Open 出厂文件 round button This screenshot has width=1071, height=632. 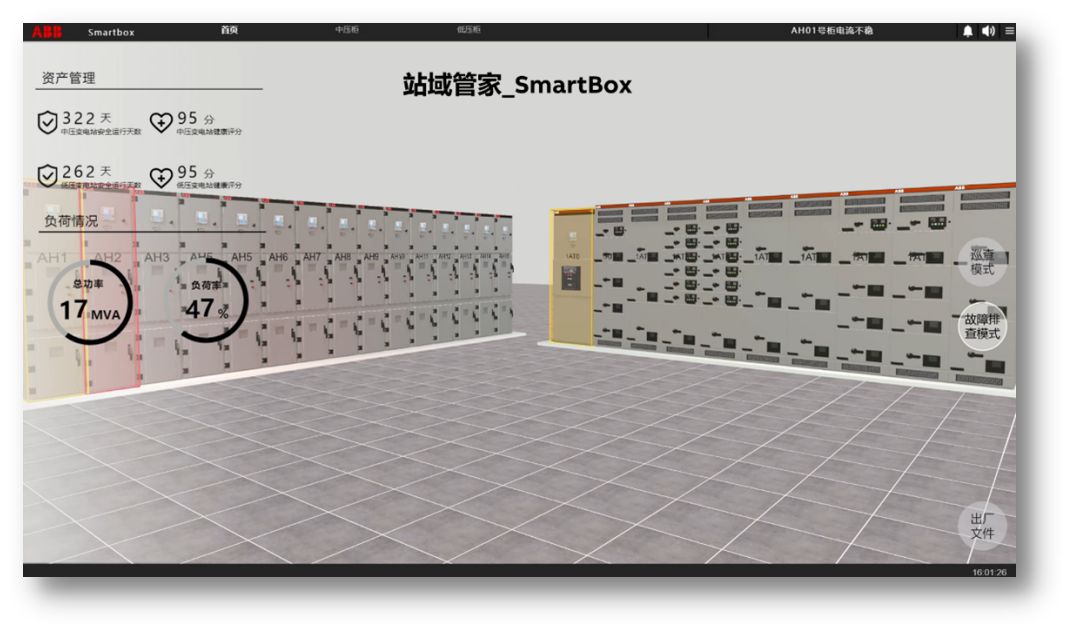(982, 526)
